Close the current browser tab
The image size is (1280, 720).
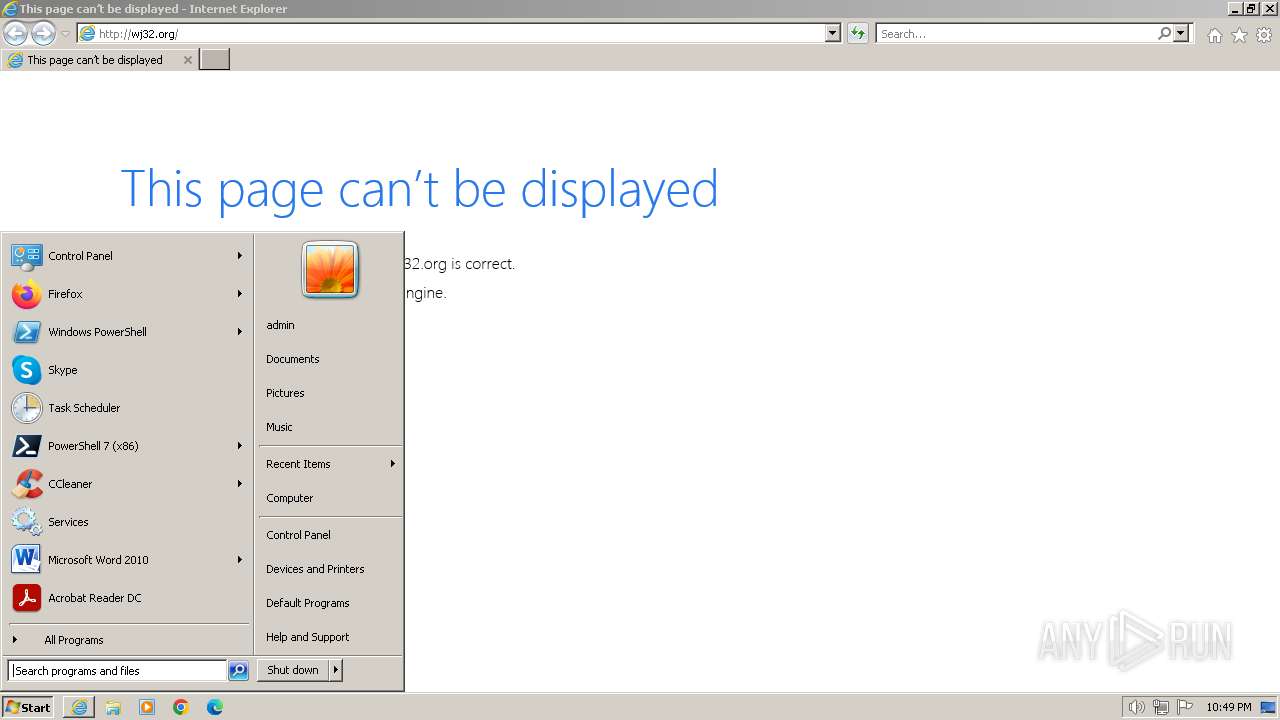point(187,60)
